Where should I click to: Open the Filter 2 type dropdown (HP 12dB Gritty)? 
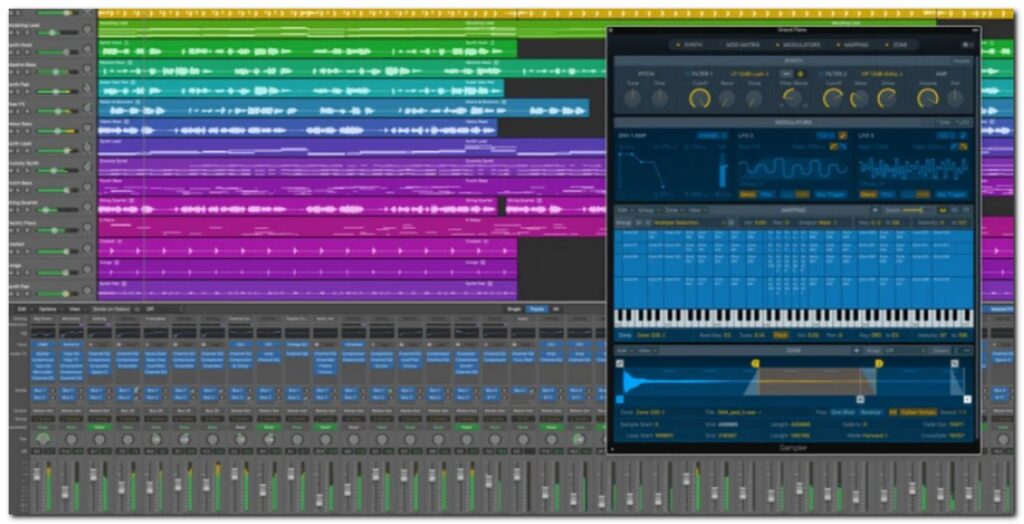coord(883,74)
